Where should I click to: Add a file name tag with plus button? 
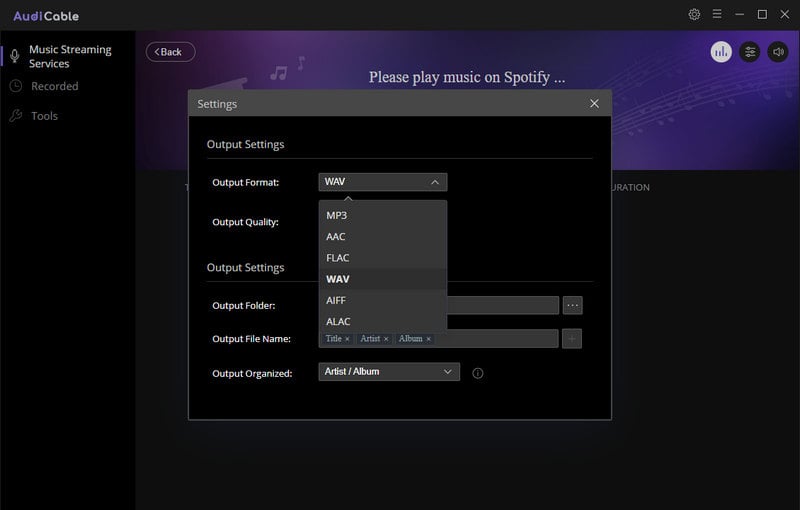coord(572,339)
